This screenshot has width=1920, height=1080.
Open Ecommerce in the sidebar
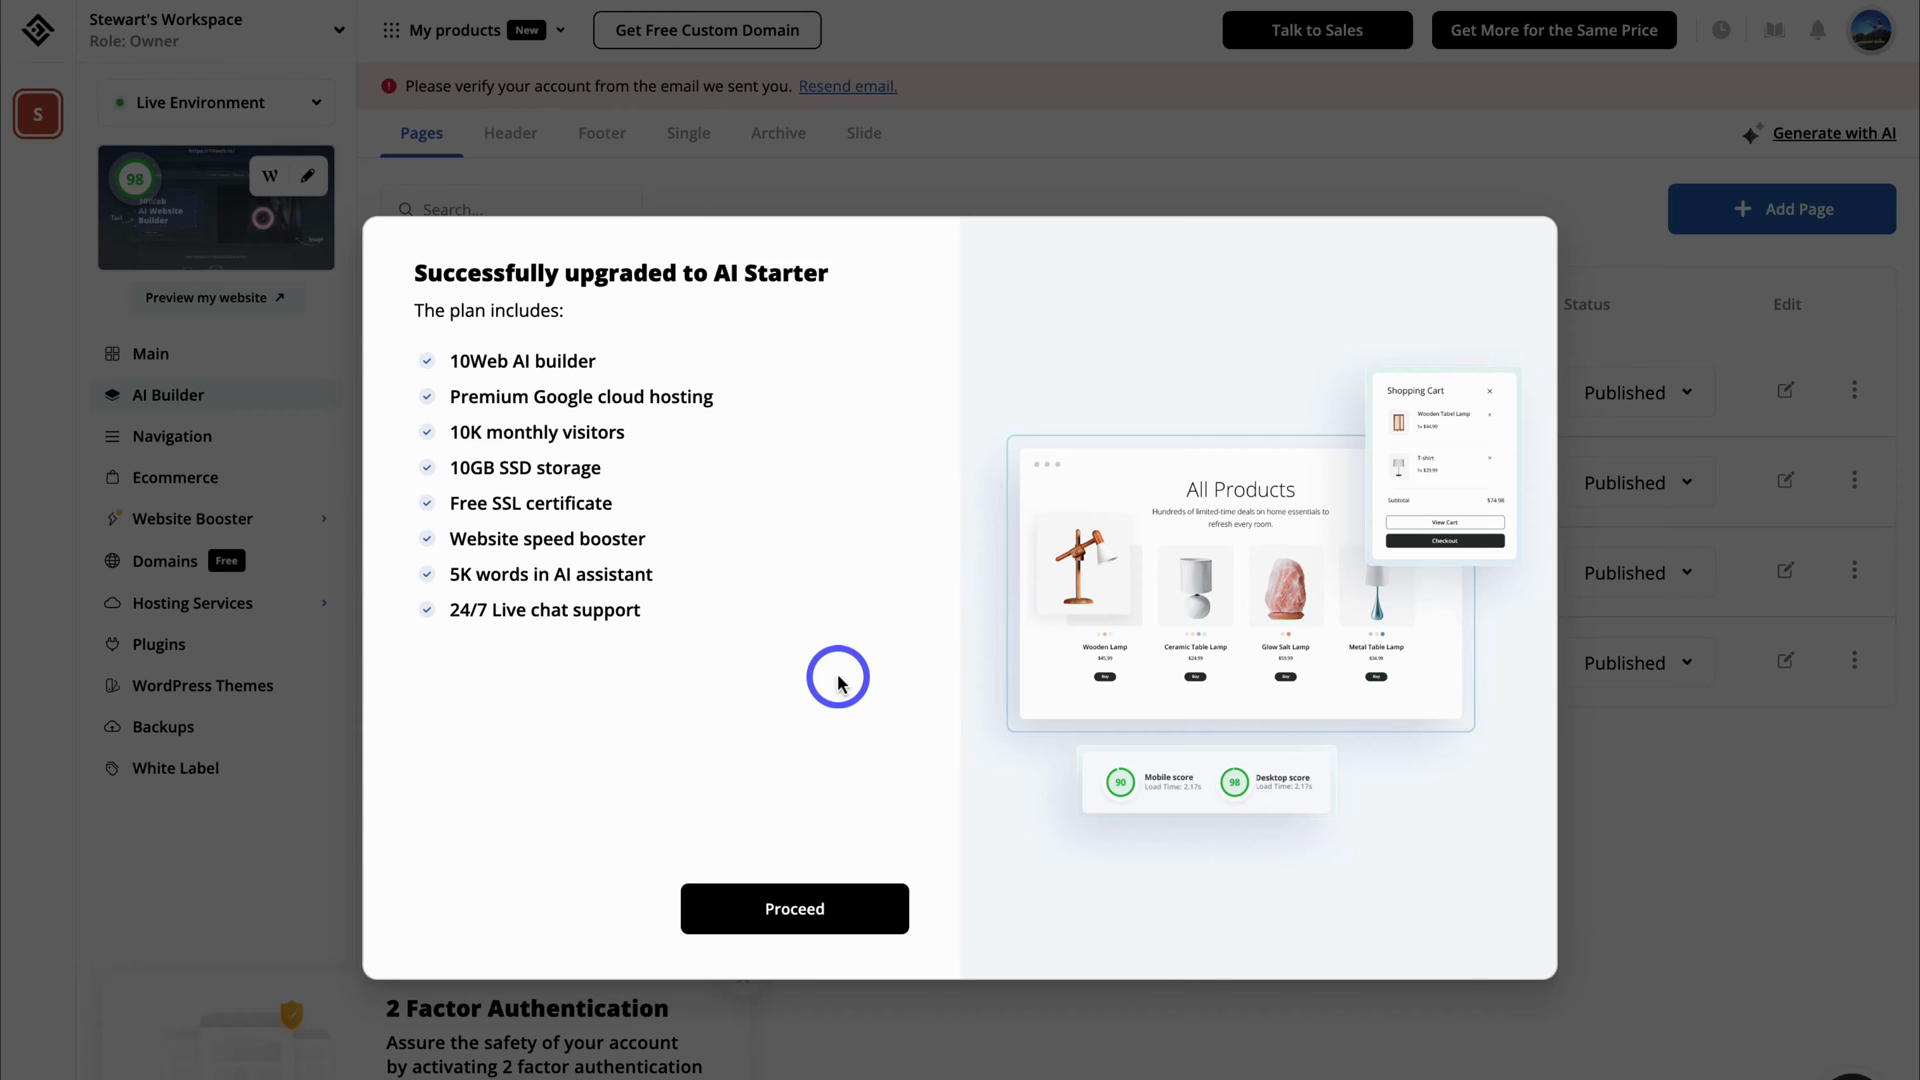(175, 478)
